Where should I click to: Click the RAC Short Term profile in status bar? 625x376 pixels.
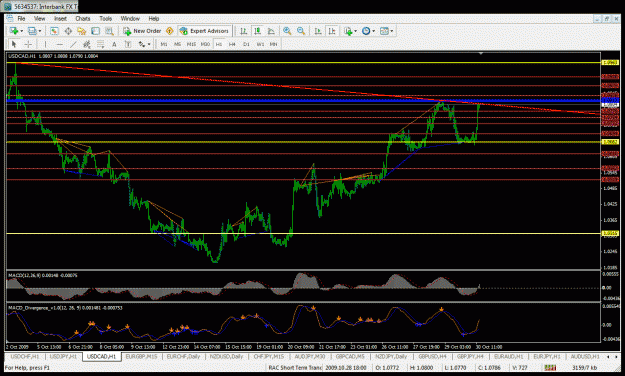295,367
